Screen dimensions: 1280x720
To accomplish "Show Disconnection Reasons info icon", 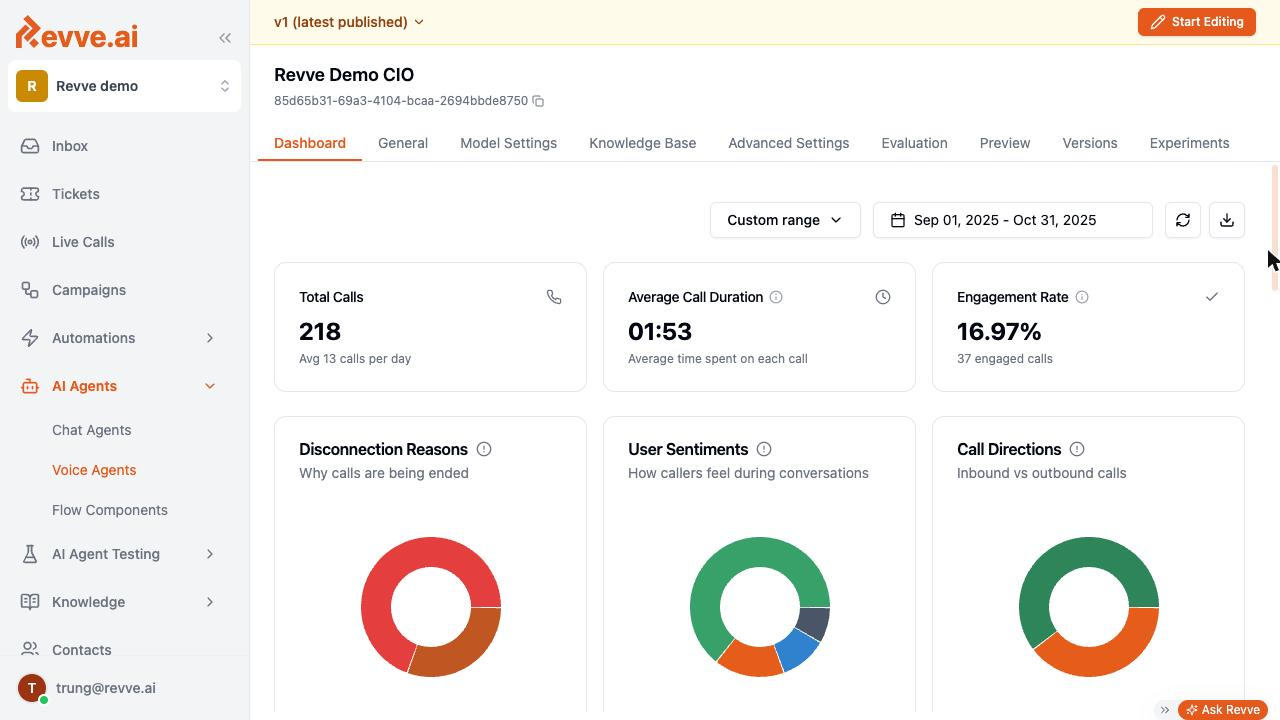I will coord(484,449).
